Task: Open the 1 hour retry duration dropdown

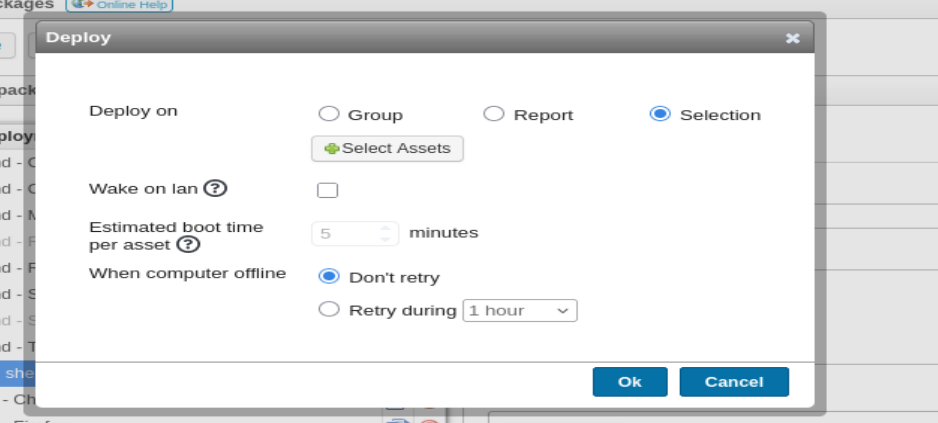Action: tap(520, 311)
